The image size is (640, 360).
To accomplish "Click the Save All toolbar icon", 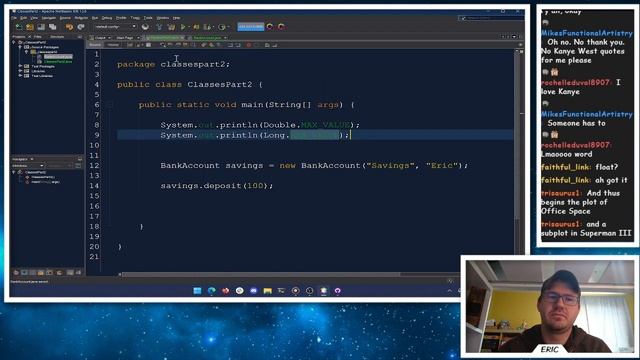I will tap(53, 27).
